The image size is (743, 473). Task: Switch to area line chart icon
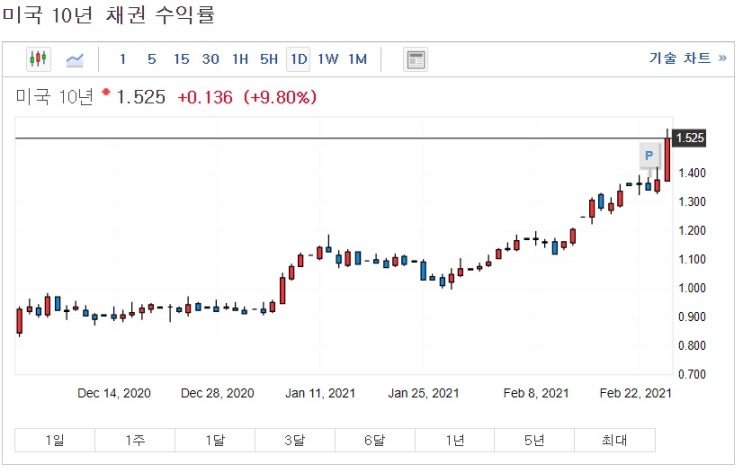75,60
